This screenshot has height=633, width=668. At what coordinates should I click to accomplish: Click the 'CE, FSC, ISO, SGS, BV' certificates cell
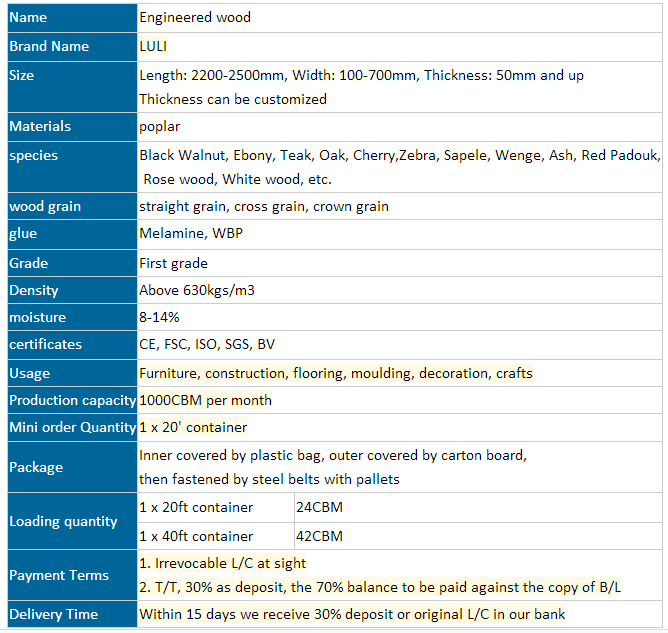coord(207,344)
